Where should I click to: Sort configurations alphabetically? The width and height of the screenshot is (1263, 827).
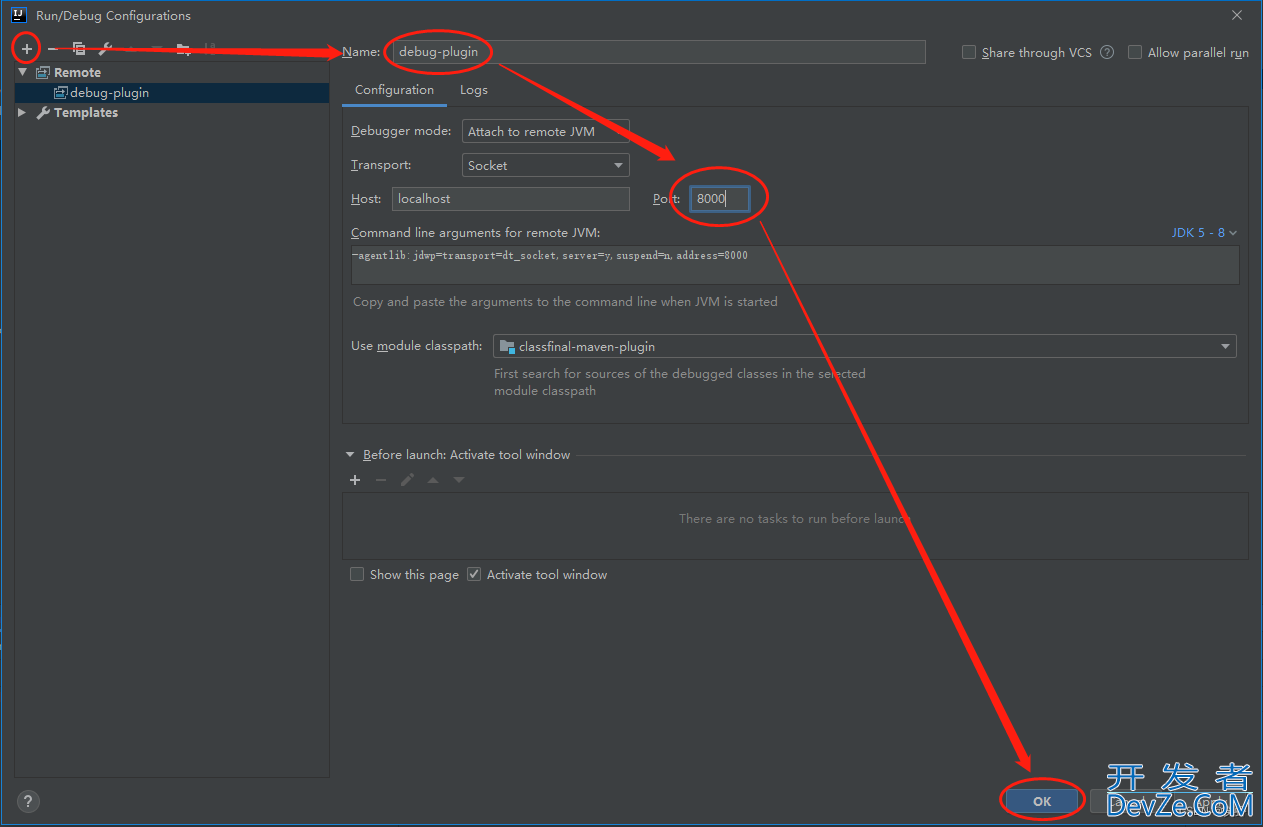[209, 48]
